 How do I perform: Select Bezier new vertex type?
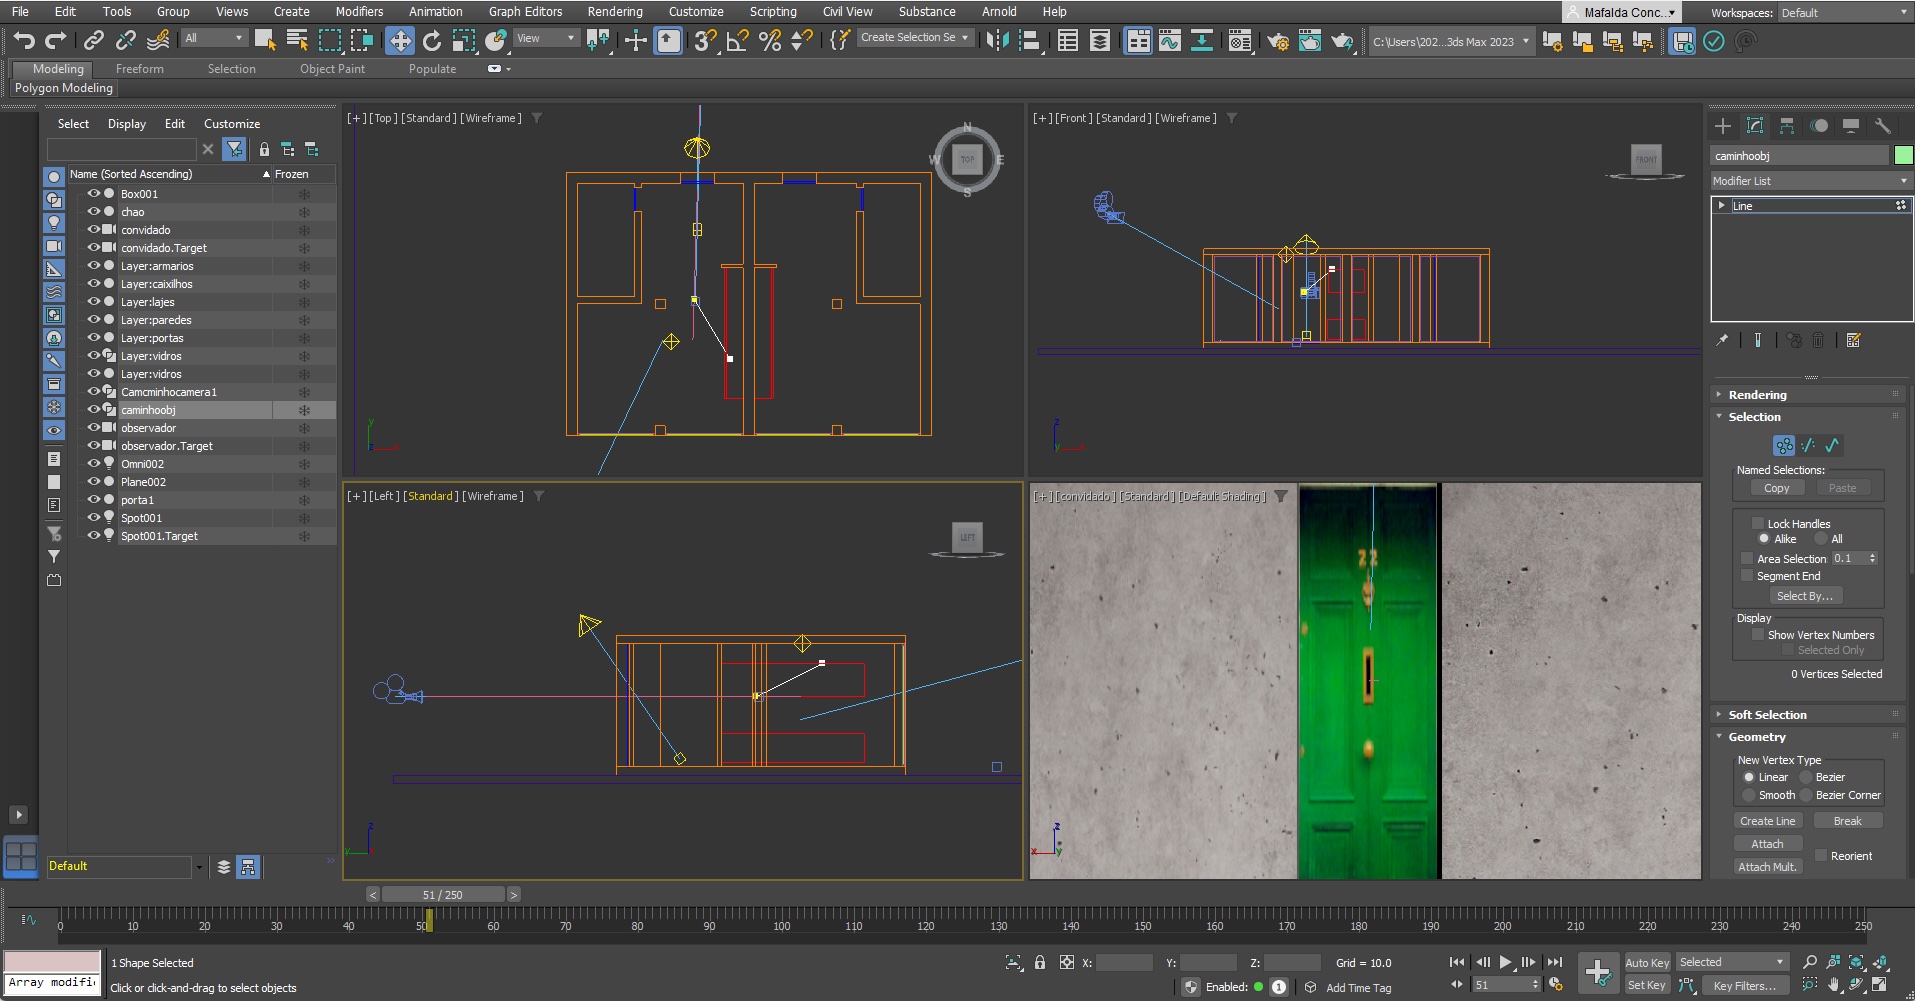pyautogui.click(x=1807, y=777)
